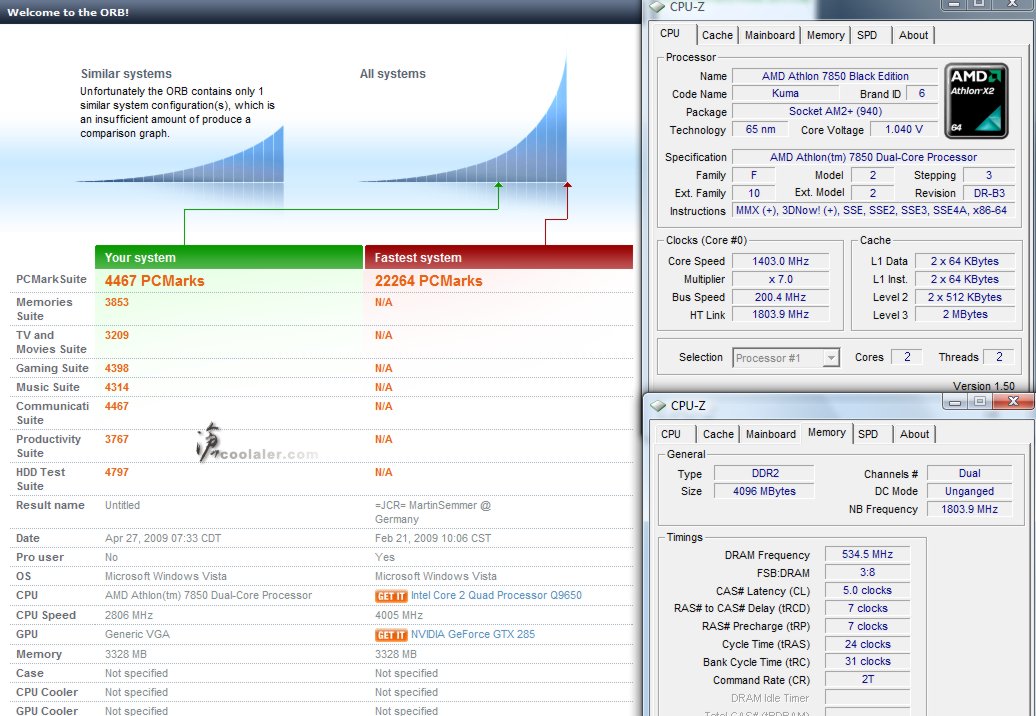Open Mainboard tab in lower CPU-Z window
Screen dimensions: 1036x716
coord(770,434)
